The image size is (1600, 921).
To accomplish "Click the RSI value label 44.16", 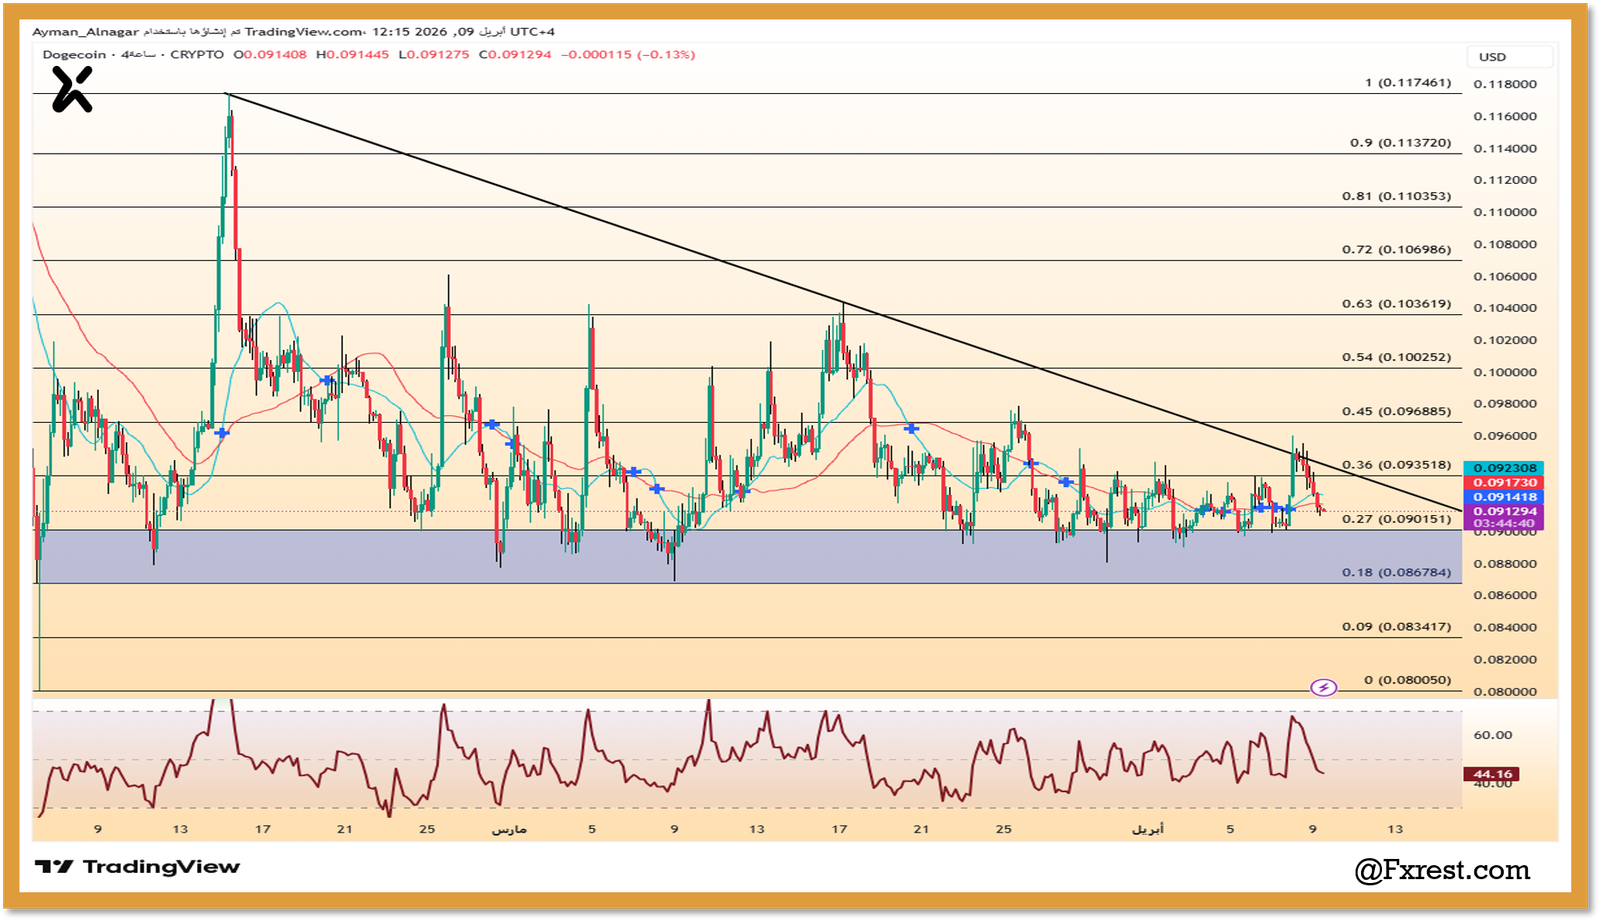I will coord(1491,774).
